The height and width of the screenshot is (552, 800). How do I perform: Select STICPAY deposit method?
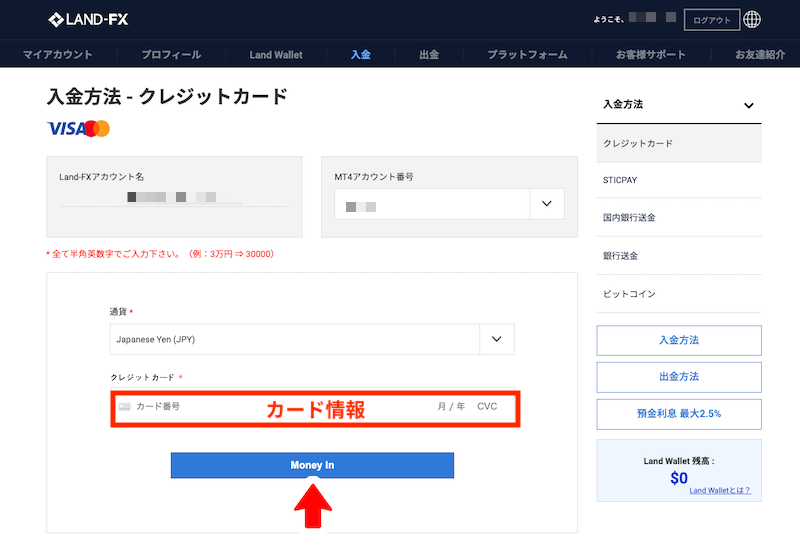(679, 180)
